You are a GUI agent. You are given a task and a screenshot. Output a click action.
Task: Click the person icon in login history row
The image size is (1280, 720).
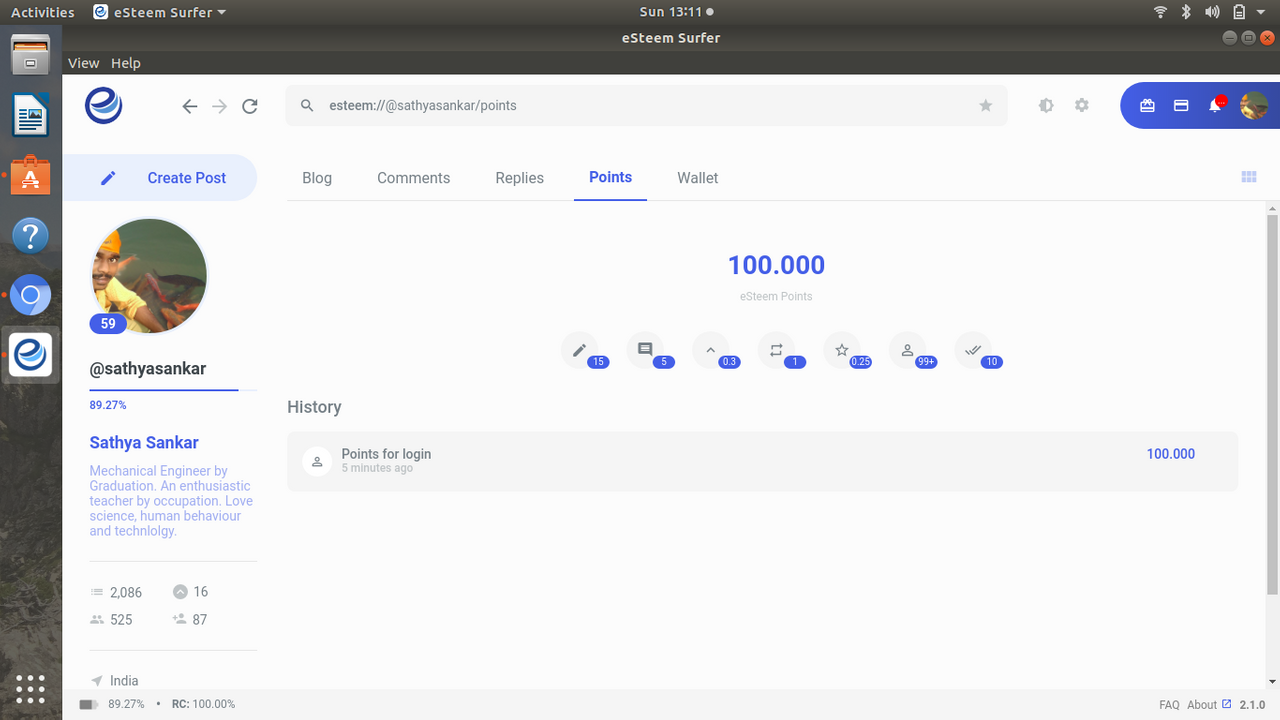[317, 461]
